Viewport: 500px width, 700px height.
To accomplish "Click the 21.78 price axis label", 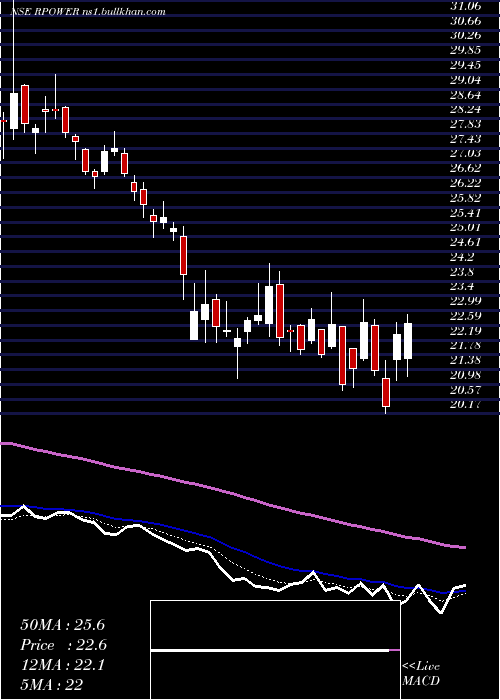I will tap(466, 346).
